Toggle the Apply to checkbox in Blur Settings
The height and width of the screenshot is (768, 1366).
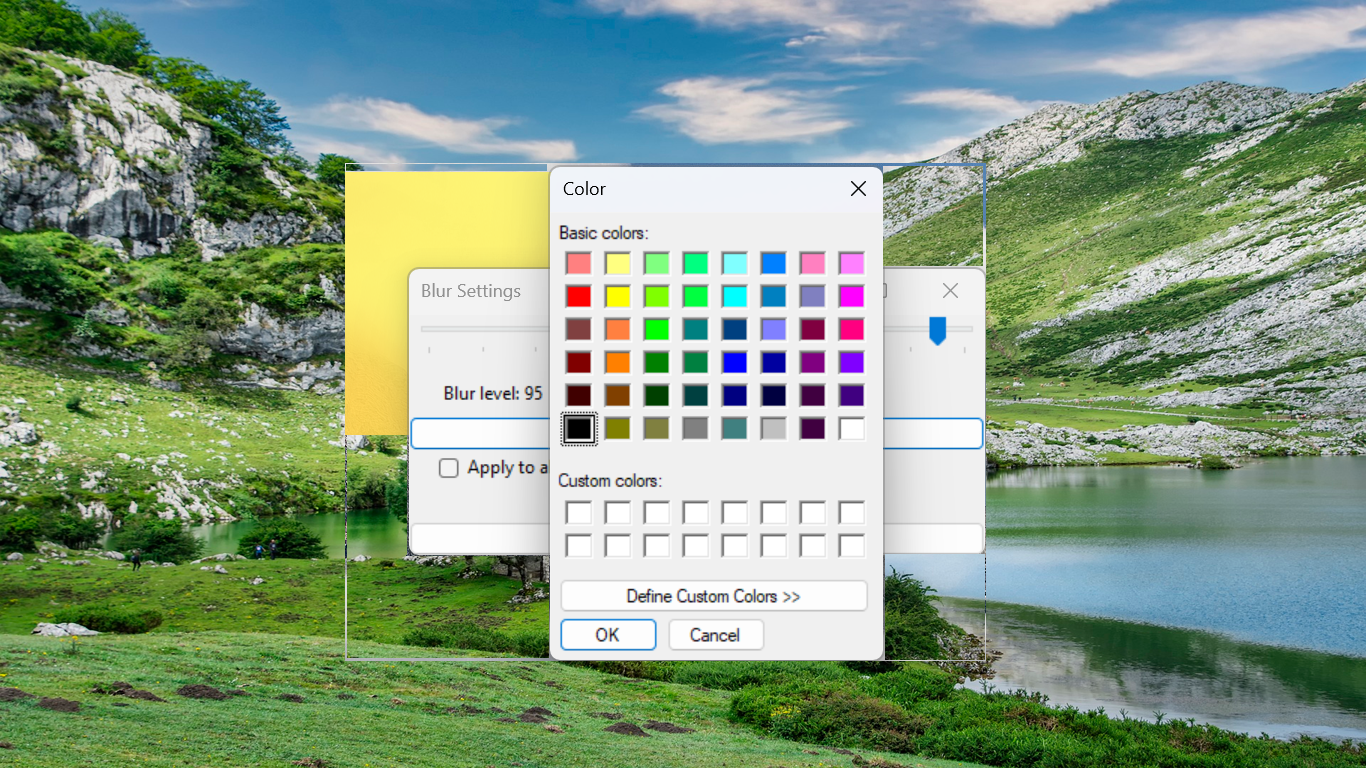tap(449, 468)
